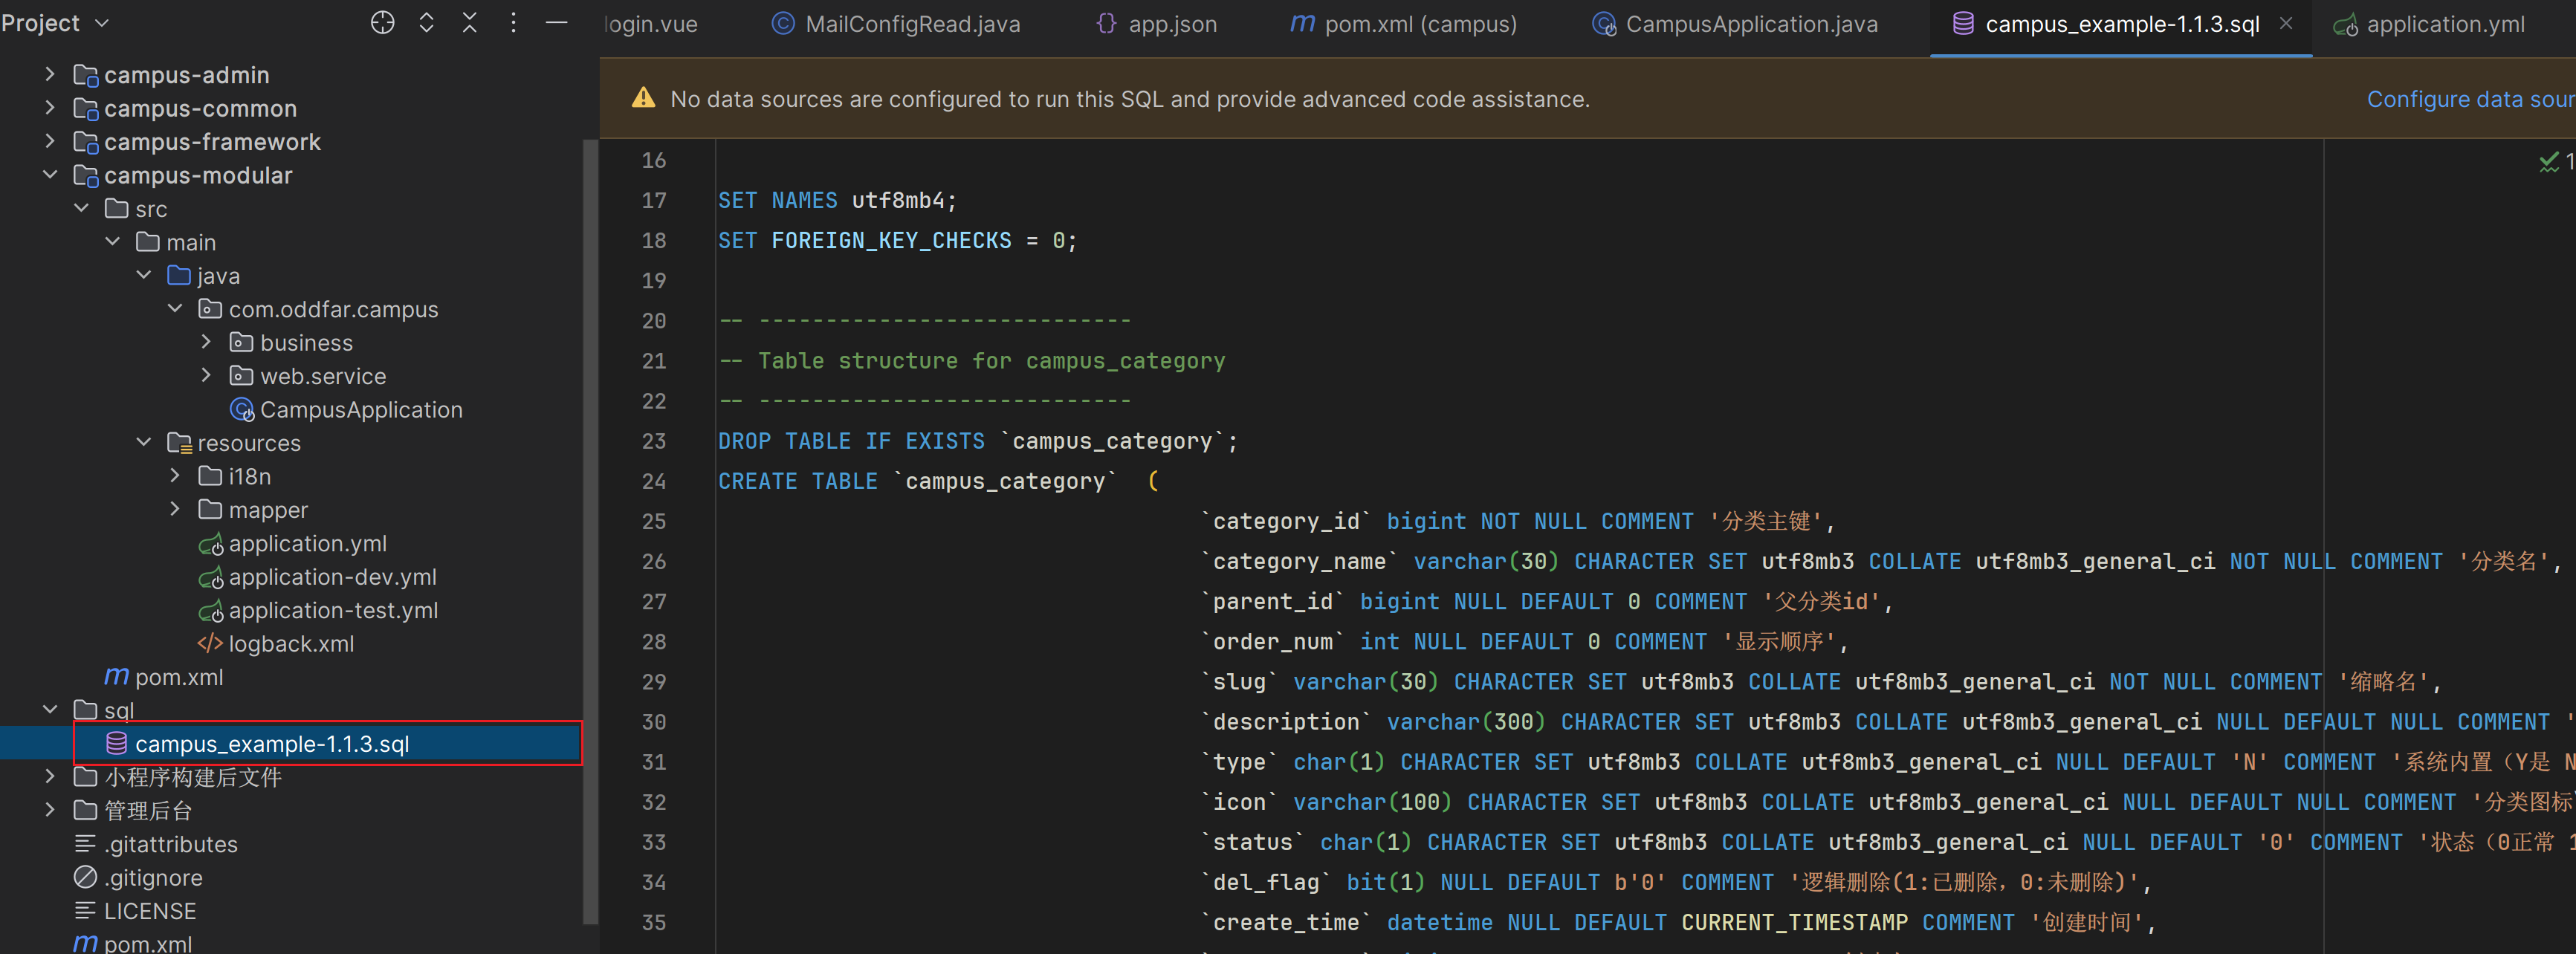
Task: Collapse the sql folder
Action: tap(50, 710)
